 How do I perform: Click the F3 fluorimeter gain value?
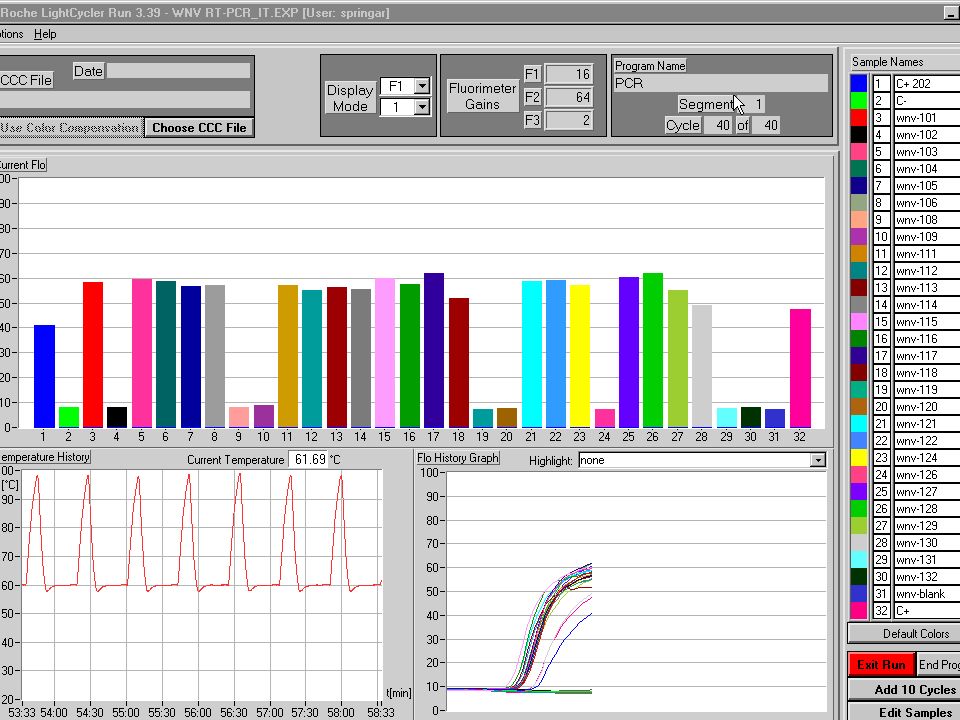tap(569, 120)
